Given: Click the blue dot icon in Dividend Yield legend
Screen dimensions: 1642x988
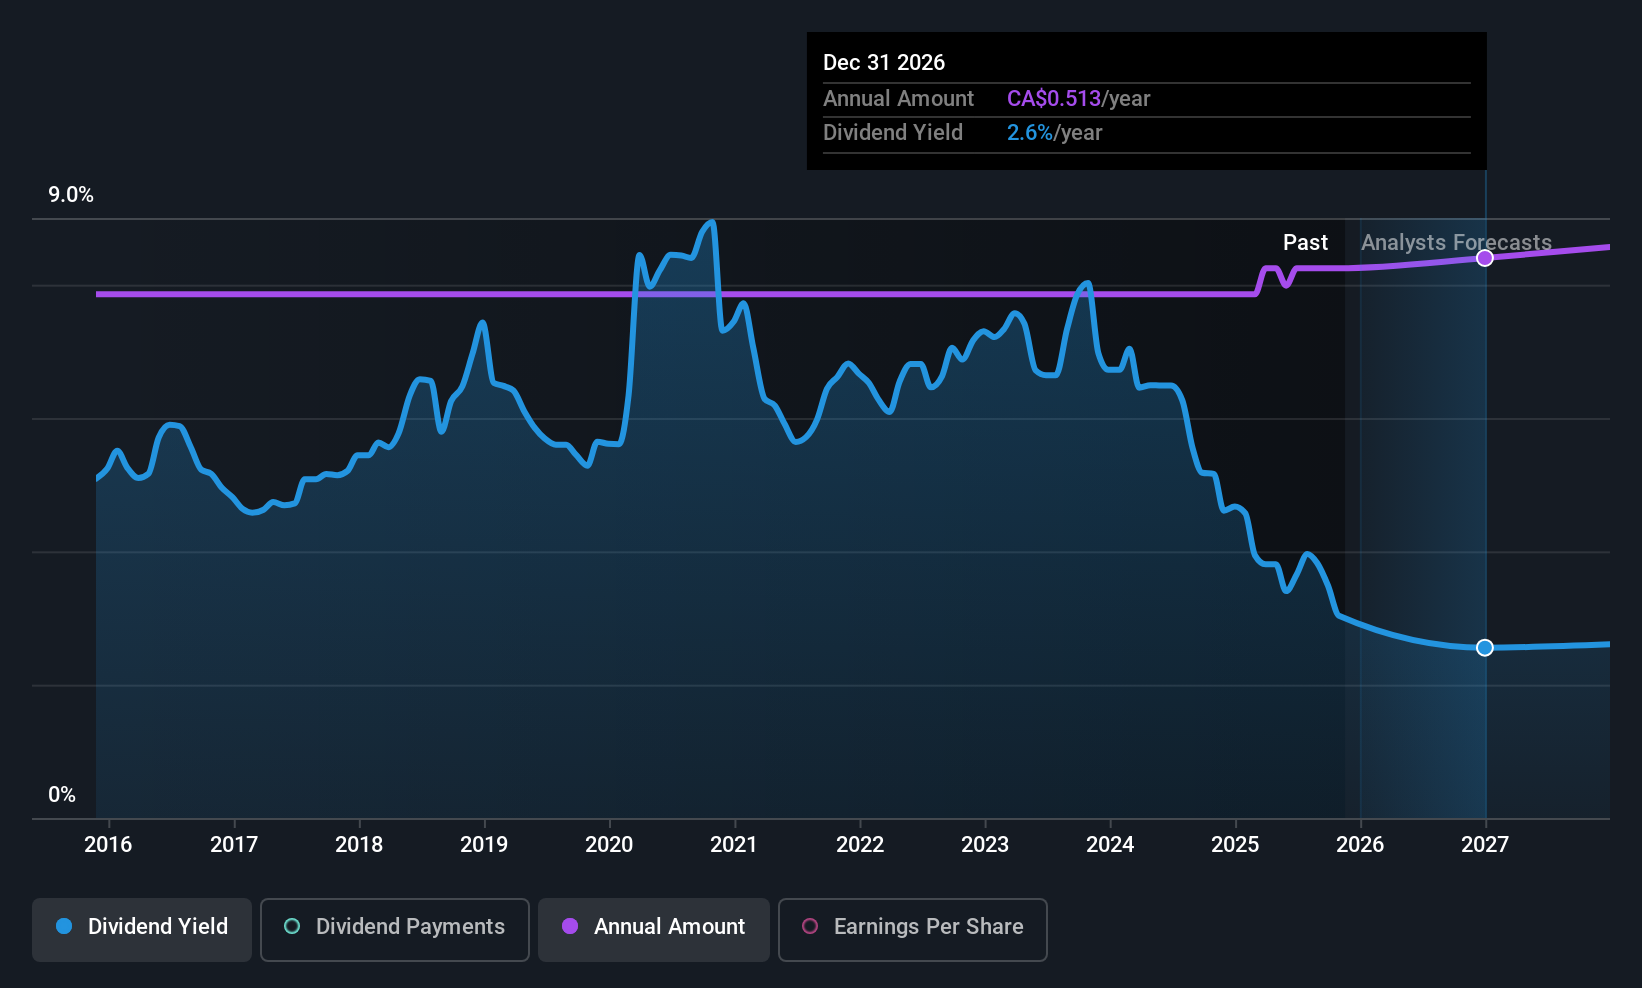Looking at the screenshot, I should 64,927.
